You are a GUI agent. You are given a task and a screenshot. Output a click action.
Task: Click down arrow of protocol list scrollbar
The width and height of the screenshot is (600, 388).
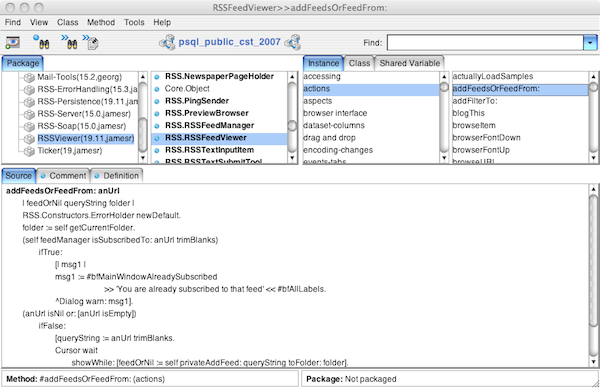click(444, 158)
